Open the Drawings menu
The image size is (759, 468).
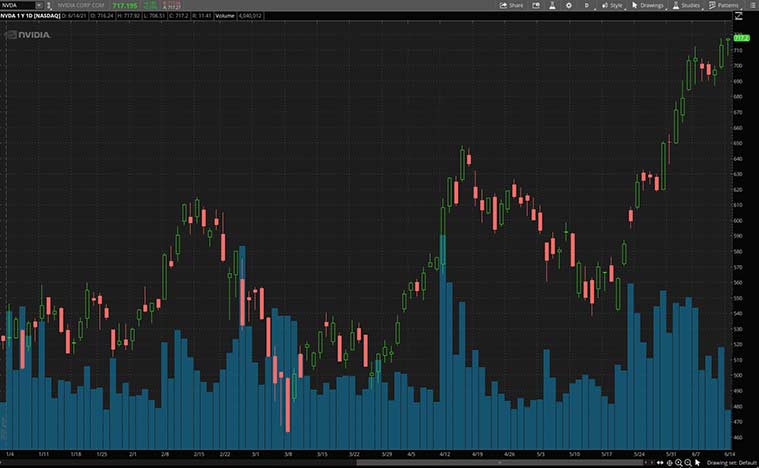tap(647, 5)
